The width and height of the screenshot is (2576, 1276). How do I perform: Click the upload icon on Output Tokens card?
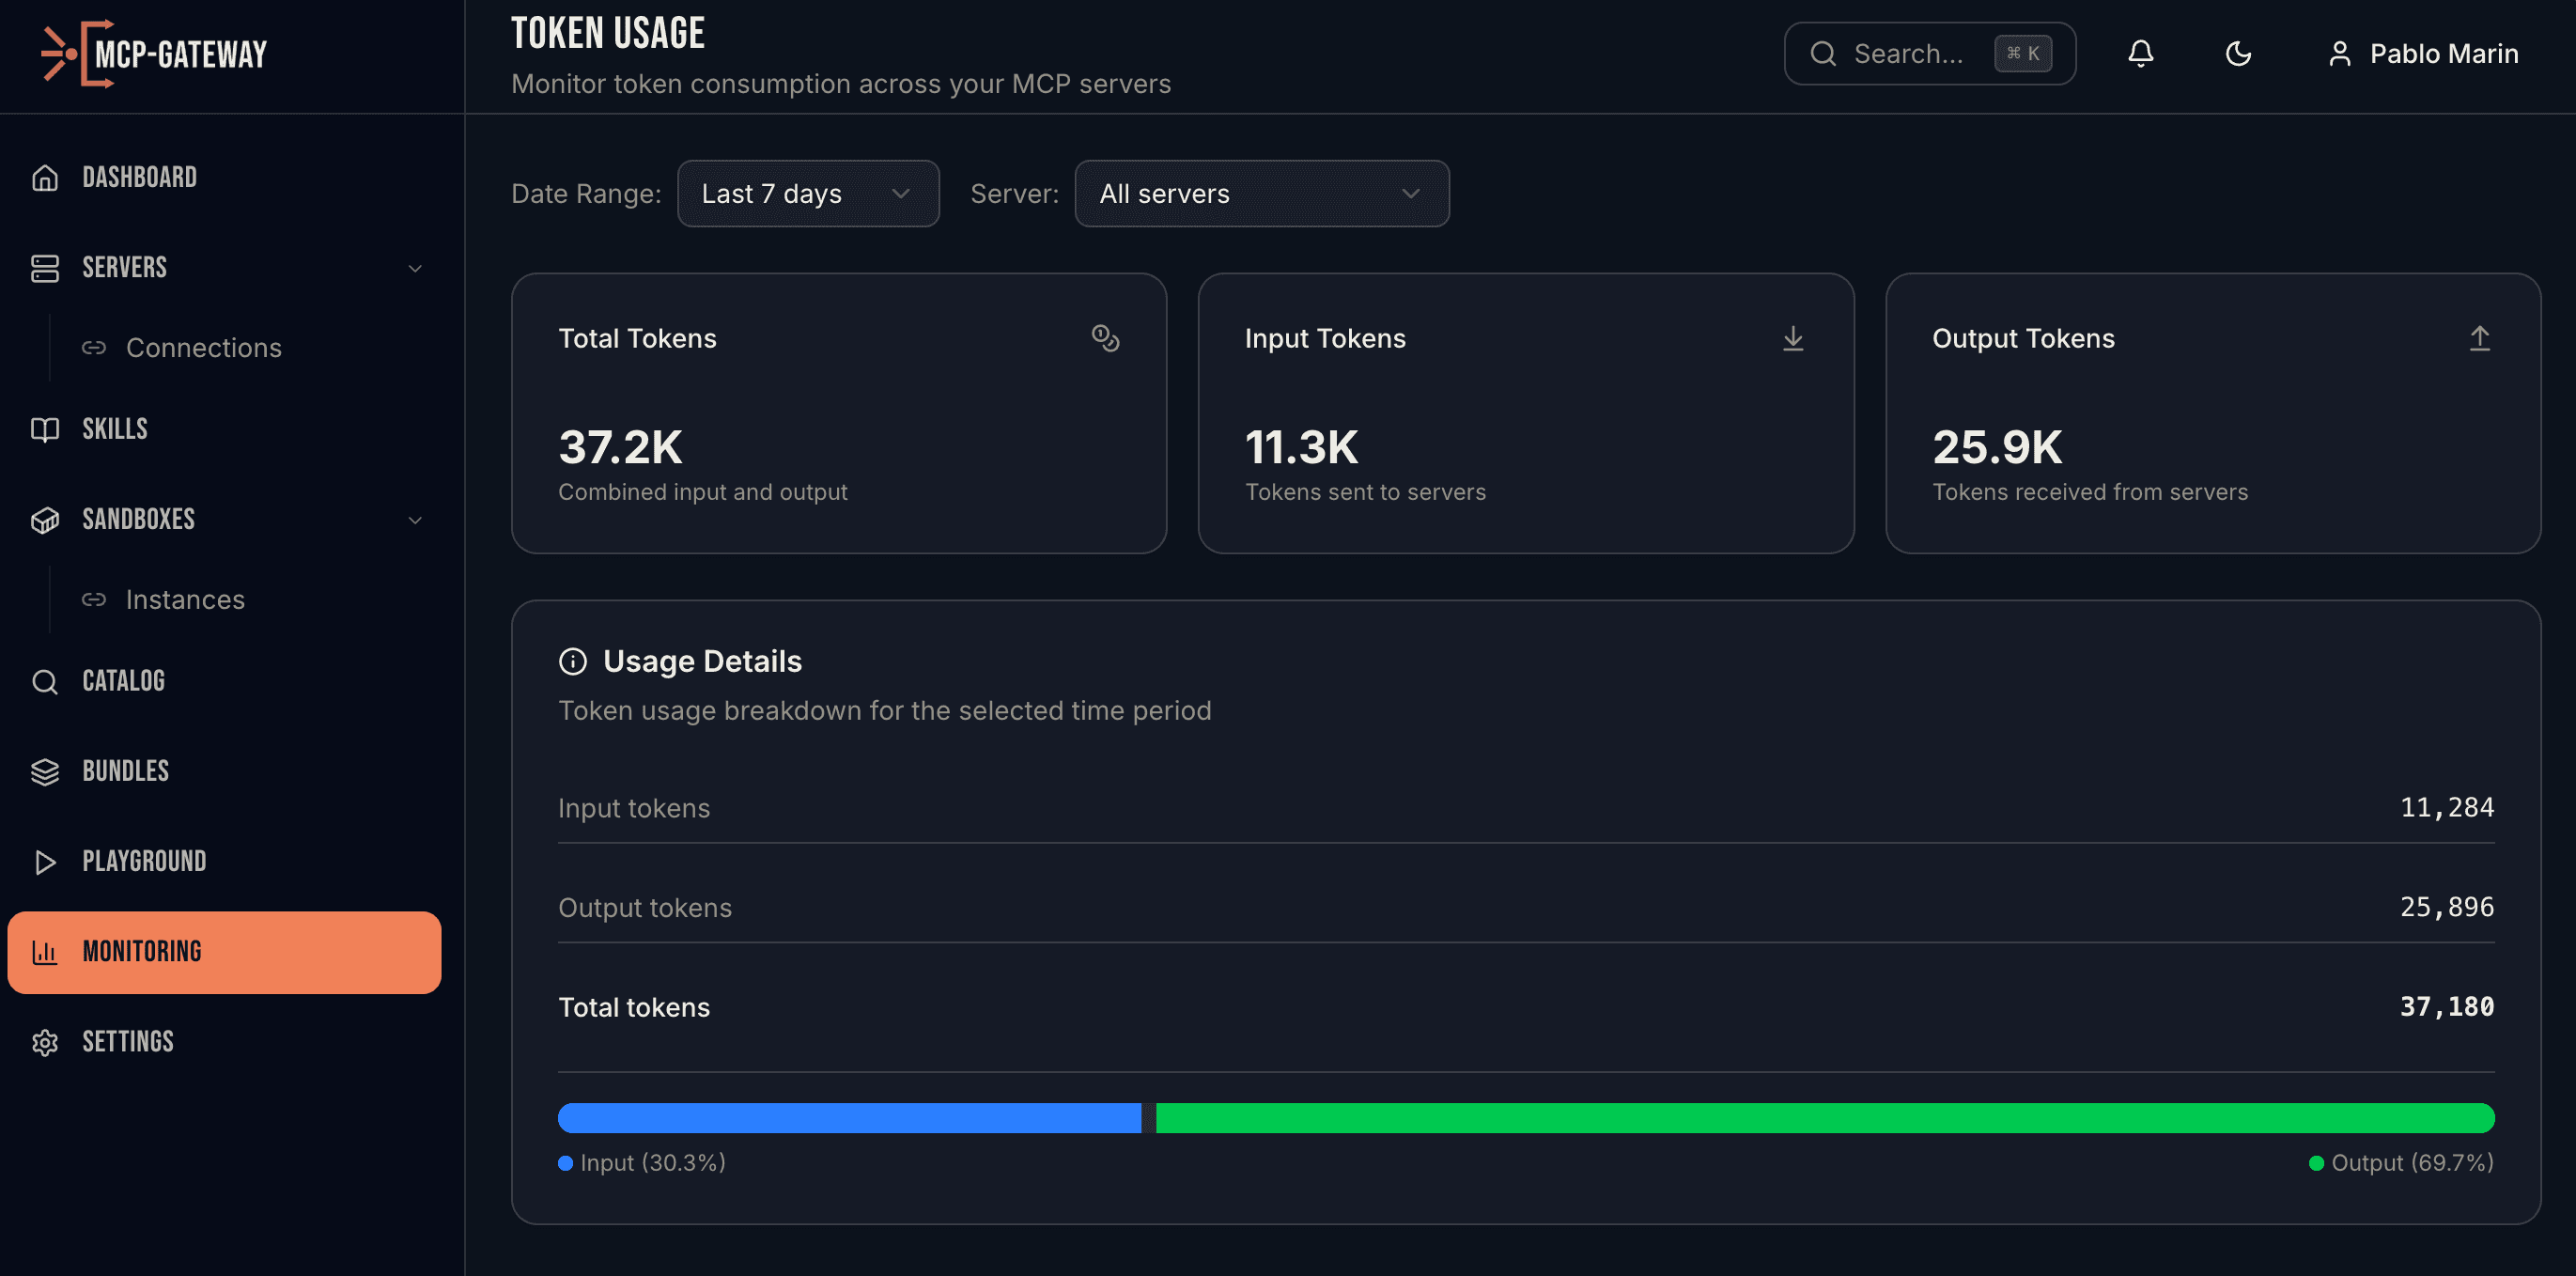click(x=2479, y=338)
